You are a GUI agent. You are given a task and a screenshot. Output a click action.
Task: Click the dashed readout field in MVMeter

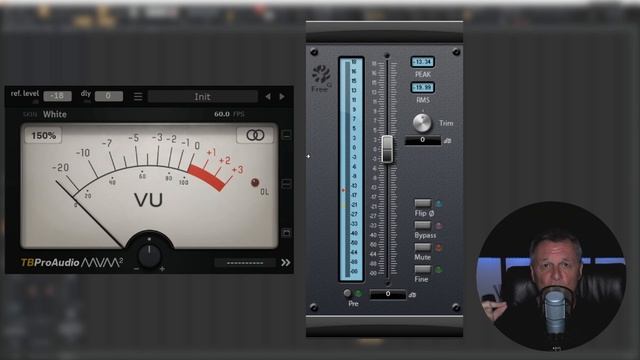[x=245, y=263]
